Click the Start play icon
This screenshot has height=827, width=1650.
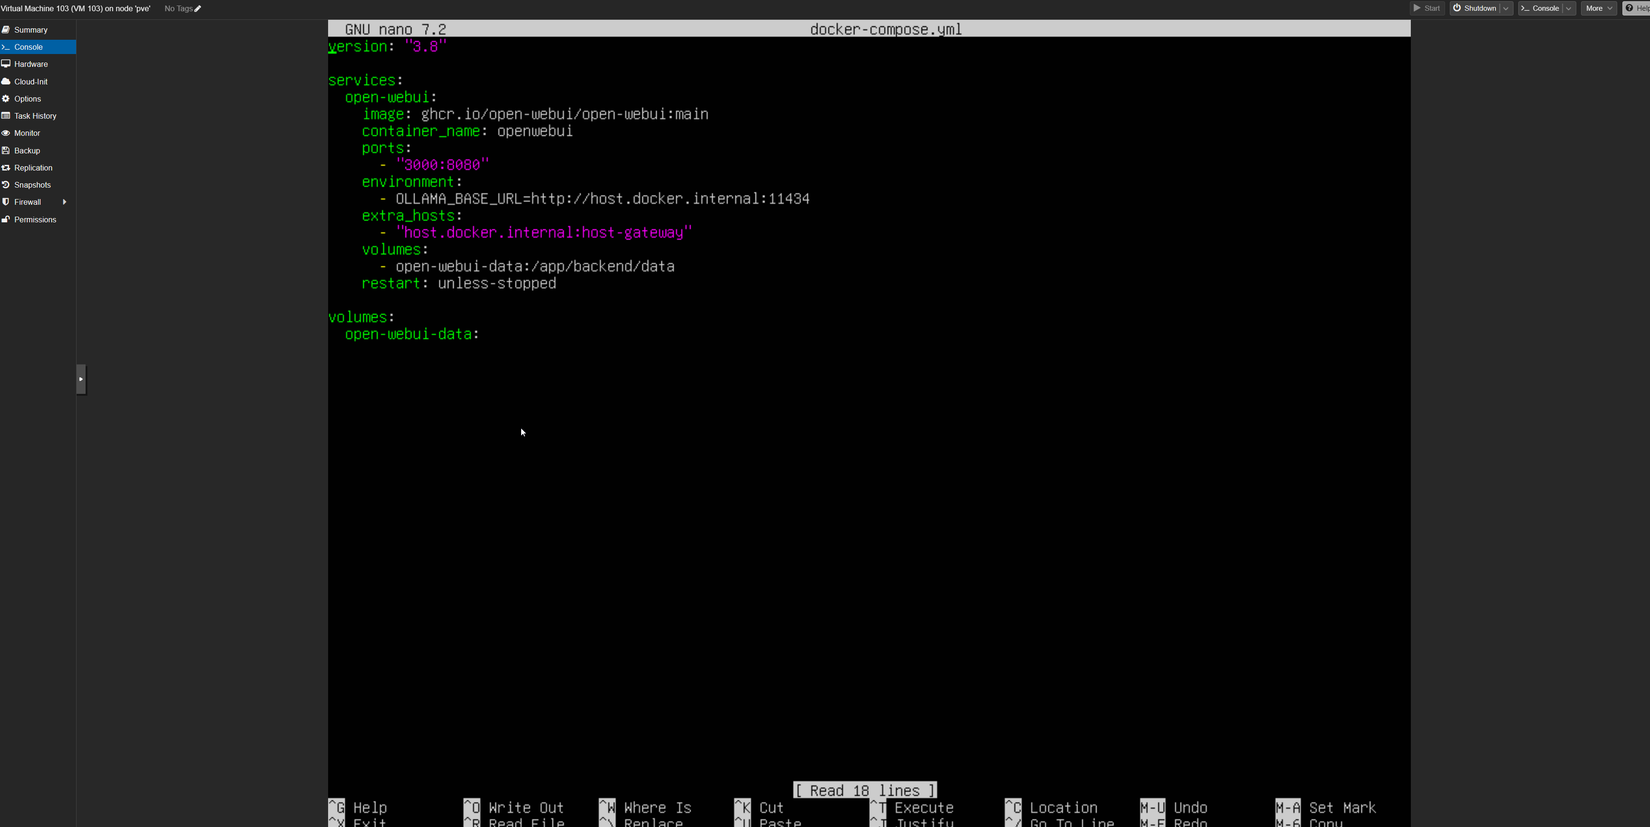(x=1417, y=8)
